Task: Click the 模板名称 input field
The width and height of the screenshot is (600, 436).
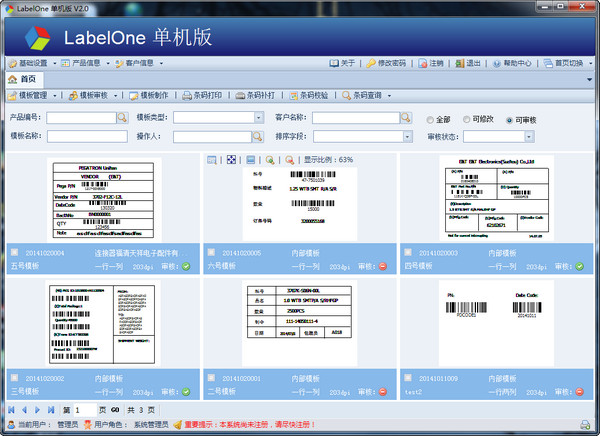Action: pos(87,137)
